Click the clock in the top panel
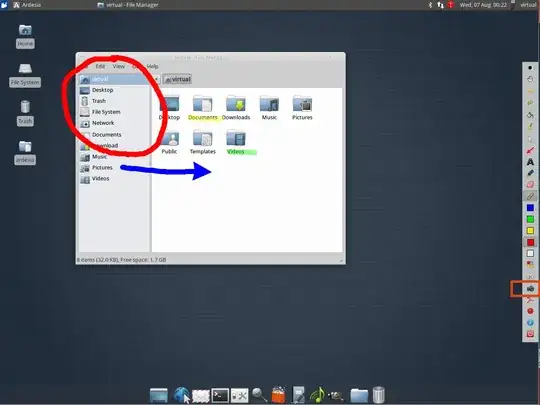The height and width of the screenshot is (405, 540). pyautogui.click(x=483, y=5)
